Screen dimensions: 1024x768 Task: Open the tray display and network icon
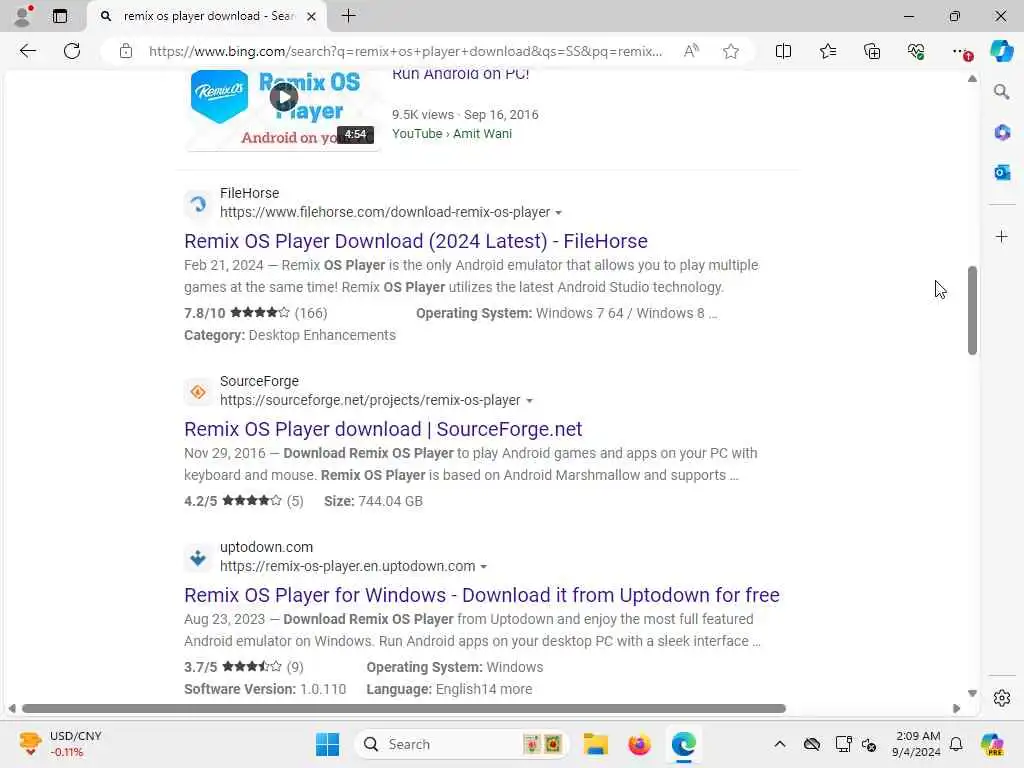pyautogui.click(x=843, y=744)
